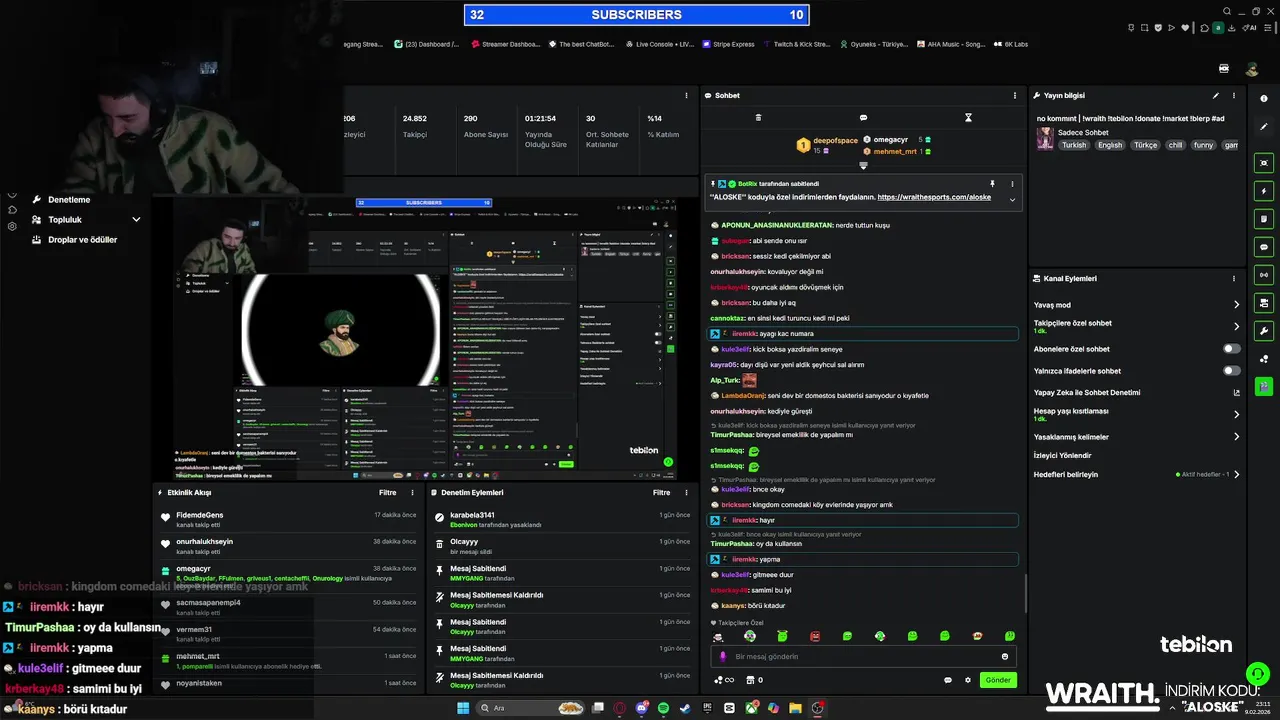Toggle the wrench sidebar button

[1264, 331]
